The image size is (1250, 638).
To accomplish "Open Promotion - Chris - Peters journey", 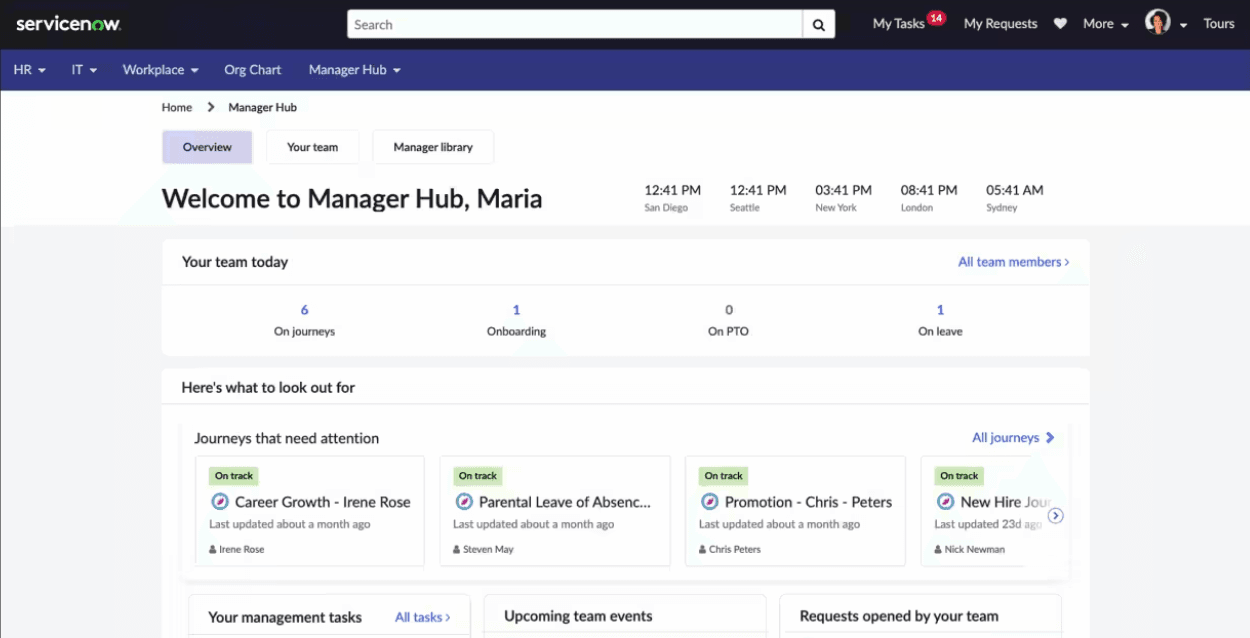I will [x=808, y=502].
